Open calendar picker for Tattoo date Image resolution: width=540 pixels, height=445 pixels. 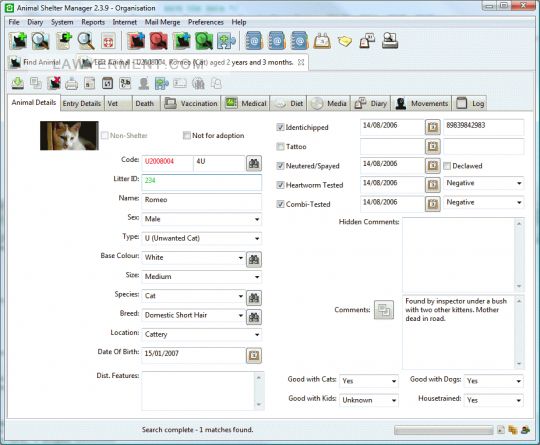coord(433,146)
